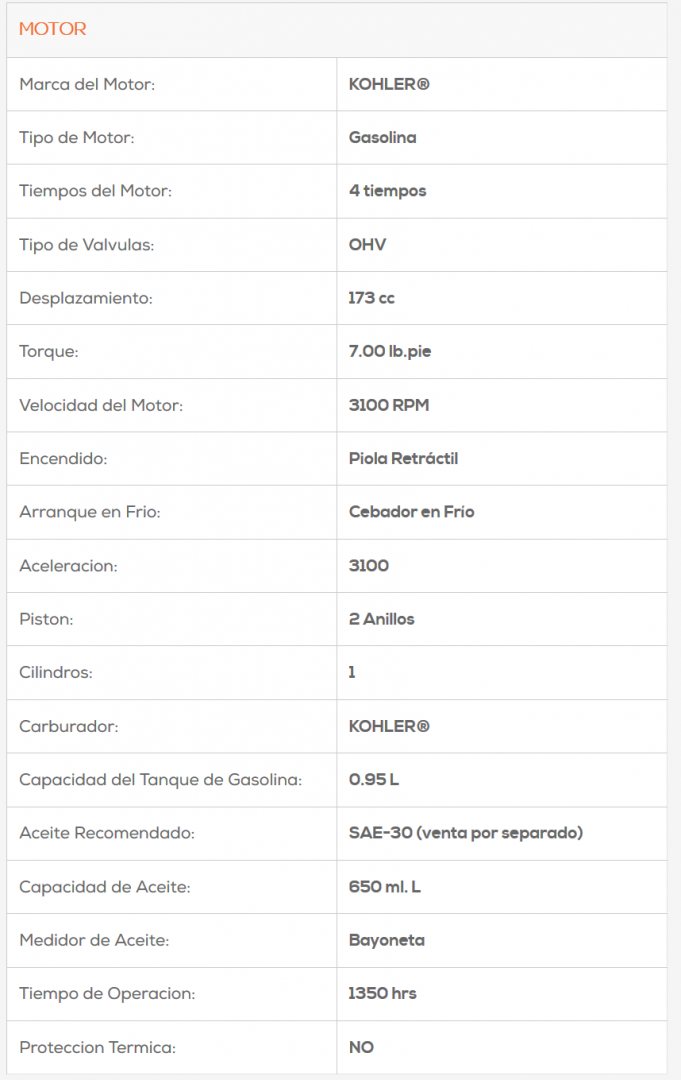The width and height of the screenshot is (681, 1080).
Task: Select the 'Tipo de Valvulas:' label
Action: pyautogui.click(x=87, y=245)
